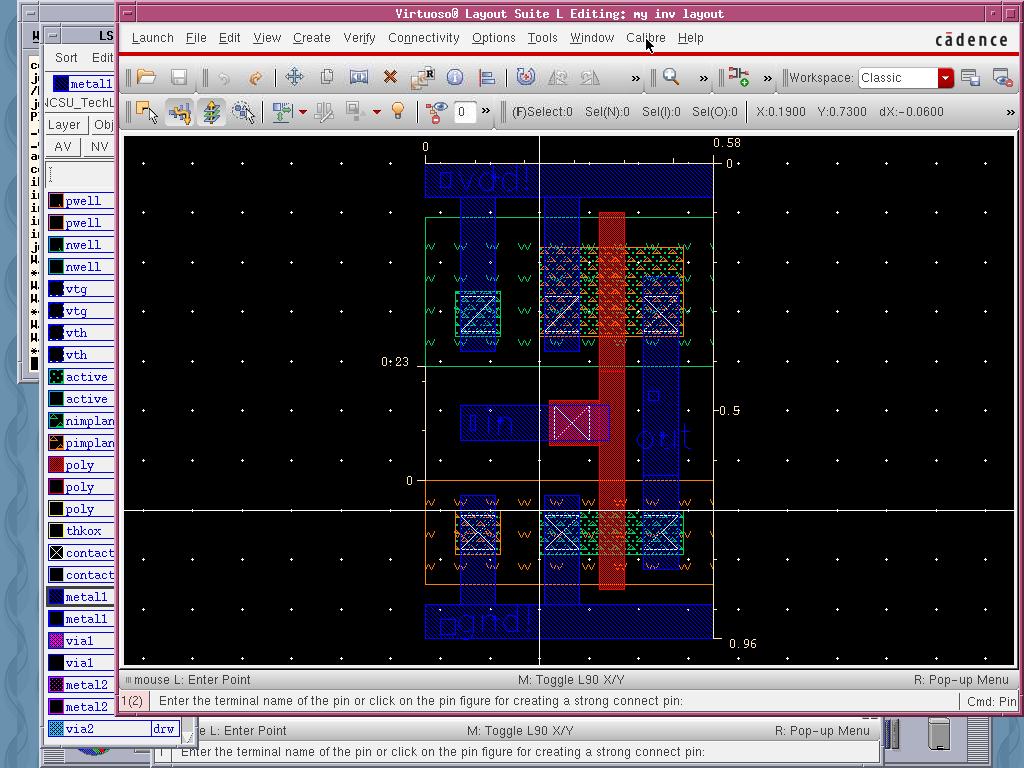
Task: Expand status toolbar overflow chevron after dX
Action: 1010,112
